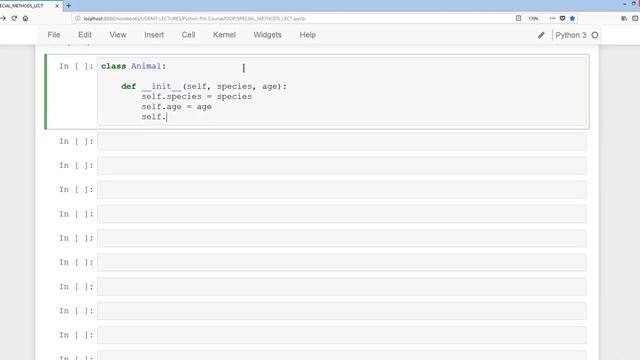
Task: Open the Cell menu
Action: click(x=188, y=35)
